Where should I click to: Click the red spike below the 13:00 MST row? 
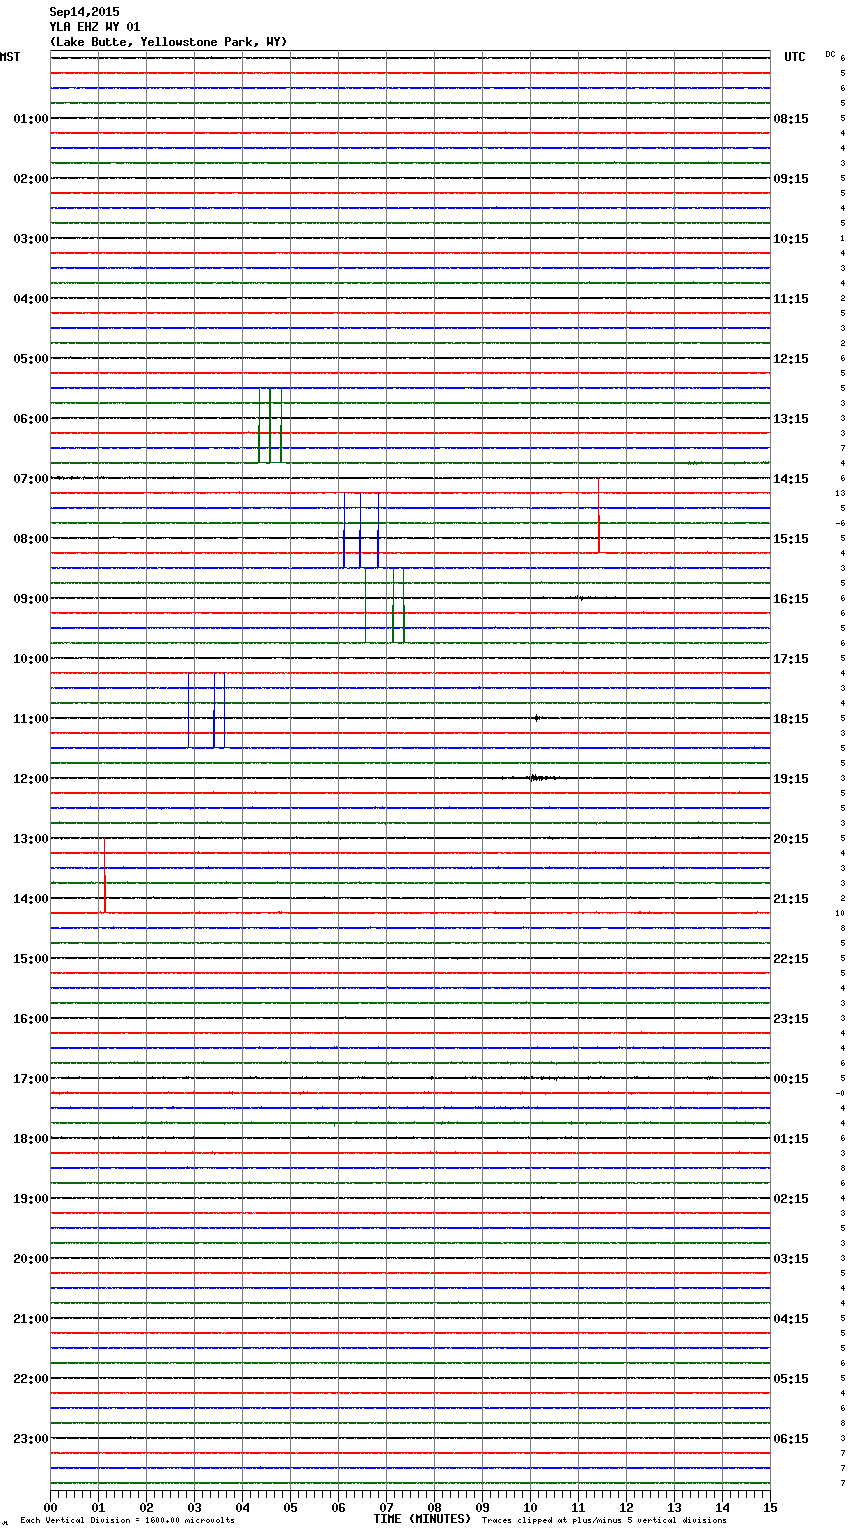(104, 876)
